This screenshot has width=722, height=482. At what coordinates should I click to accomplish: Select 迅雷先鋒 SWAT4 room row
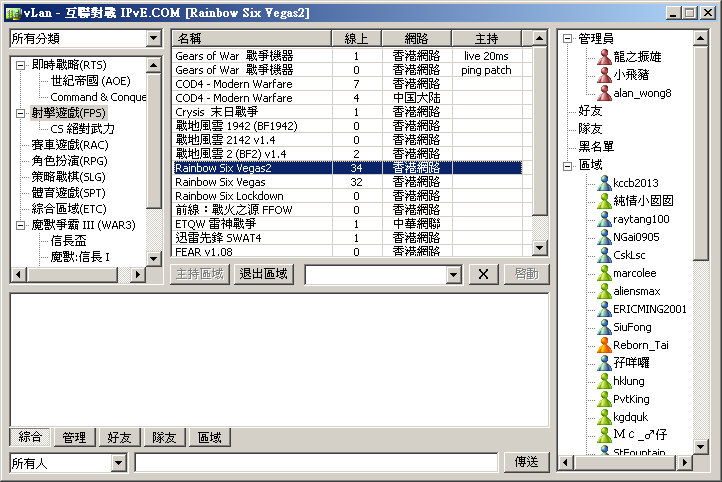coord(347,238)
